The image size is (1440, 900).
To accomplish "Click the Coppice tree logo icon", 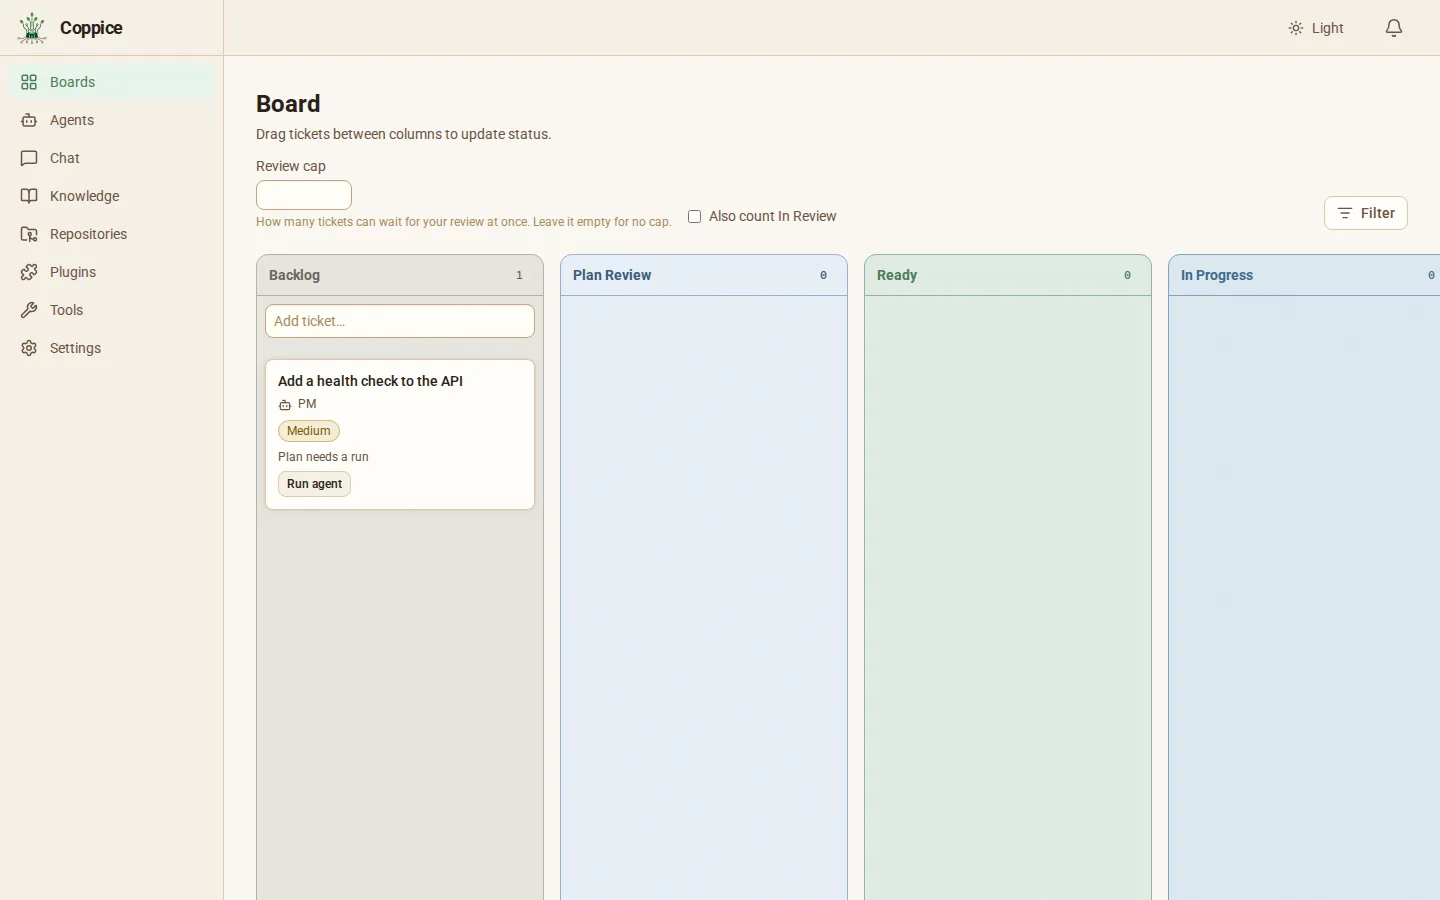I will coord(32,28).
